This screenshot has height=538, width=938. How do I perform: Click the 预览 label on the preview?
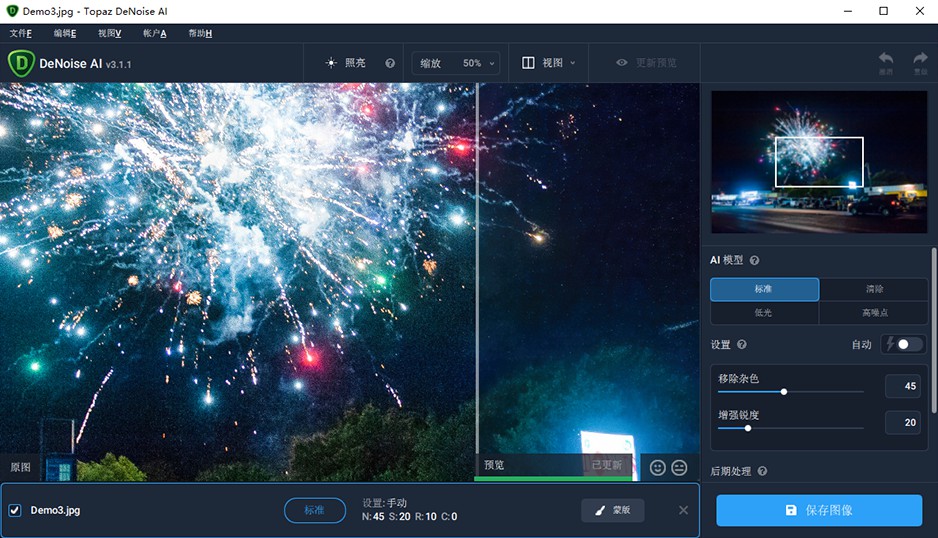[494, 466]
